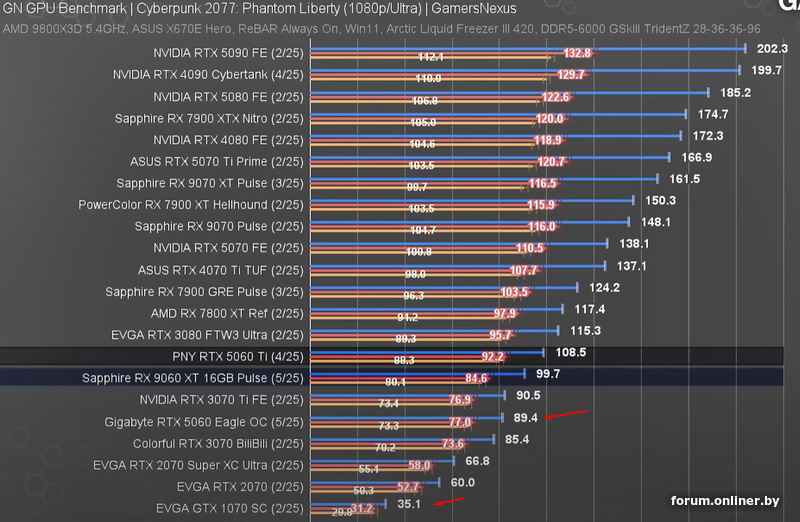Click the 'NVIDIA RTX 5080 FE (2/25)' row label

228,97
